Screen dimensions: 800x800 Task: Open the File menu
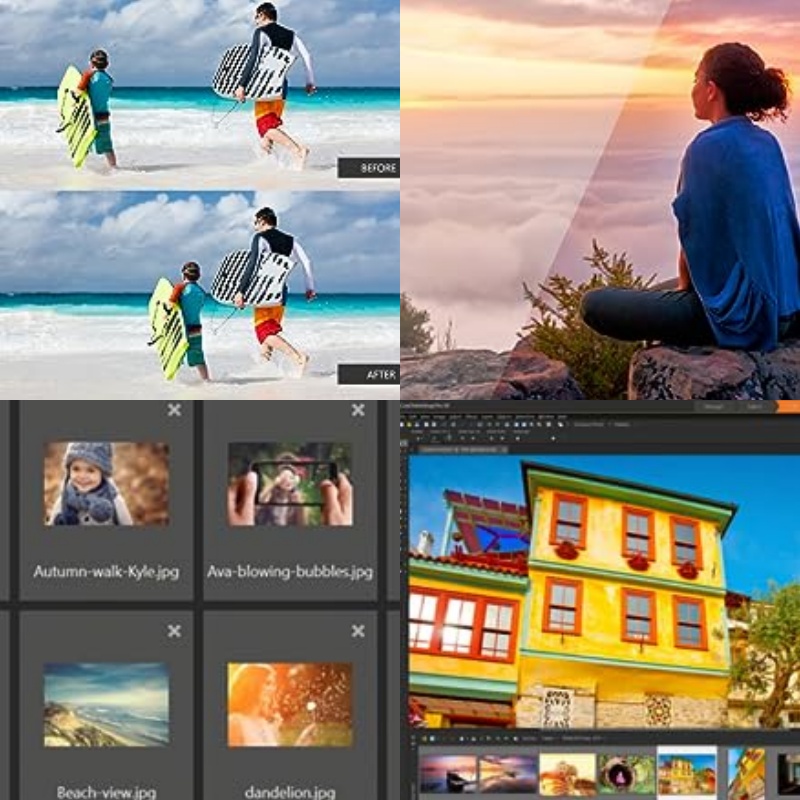pos(404,417)
